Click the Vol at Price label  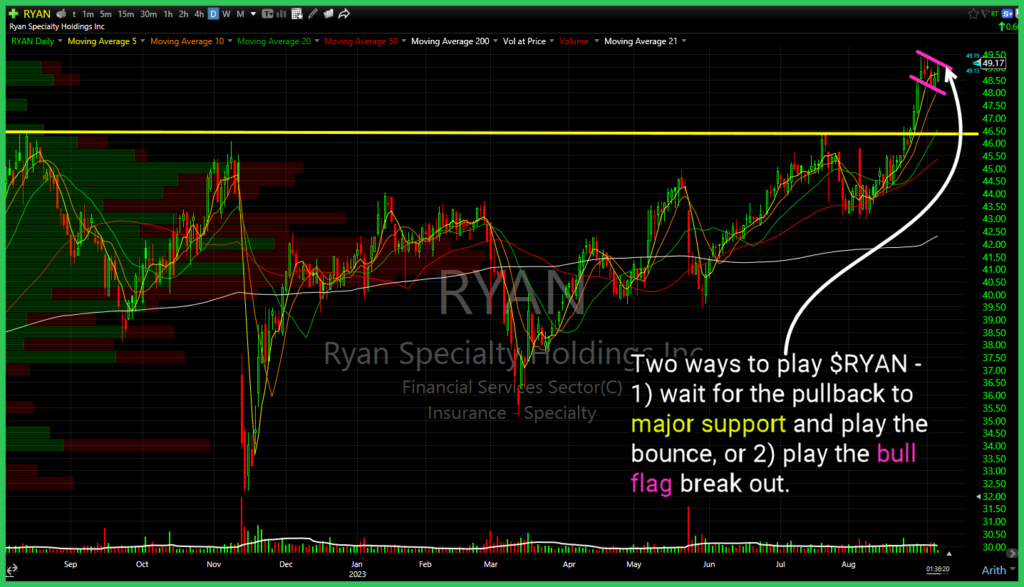(x=524, y=41)
